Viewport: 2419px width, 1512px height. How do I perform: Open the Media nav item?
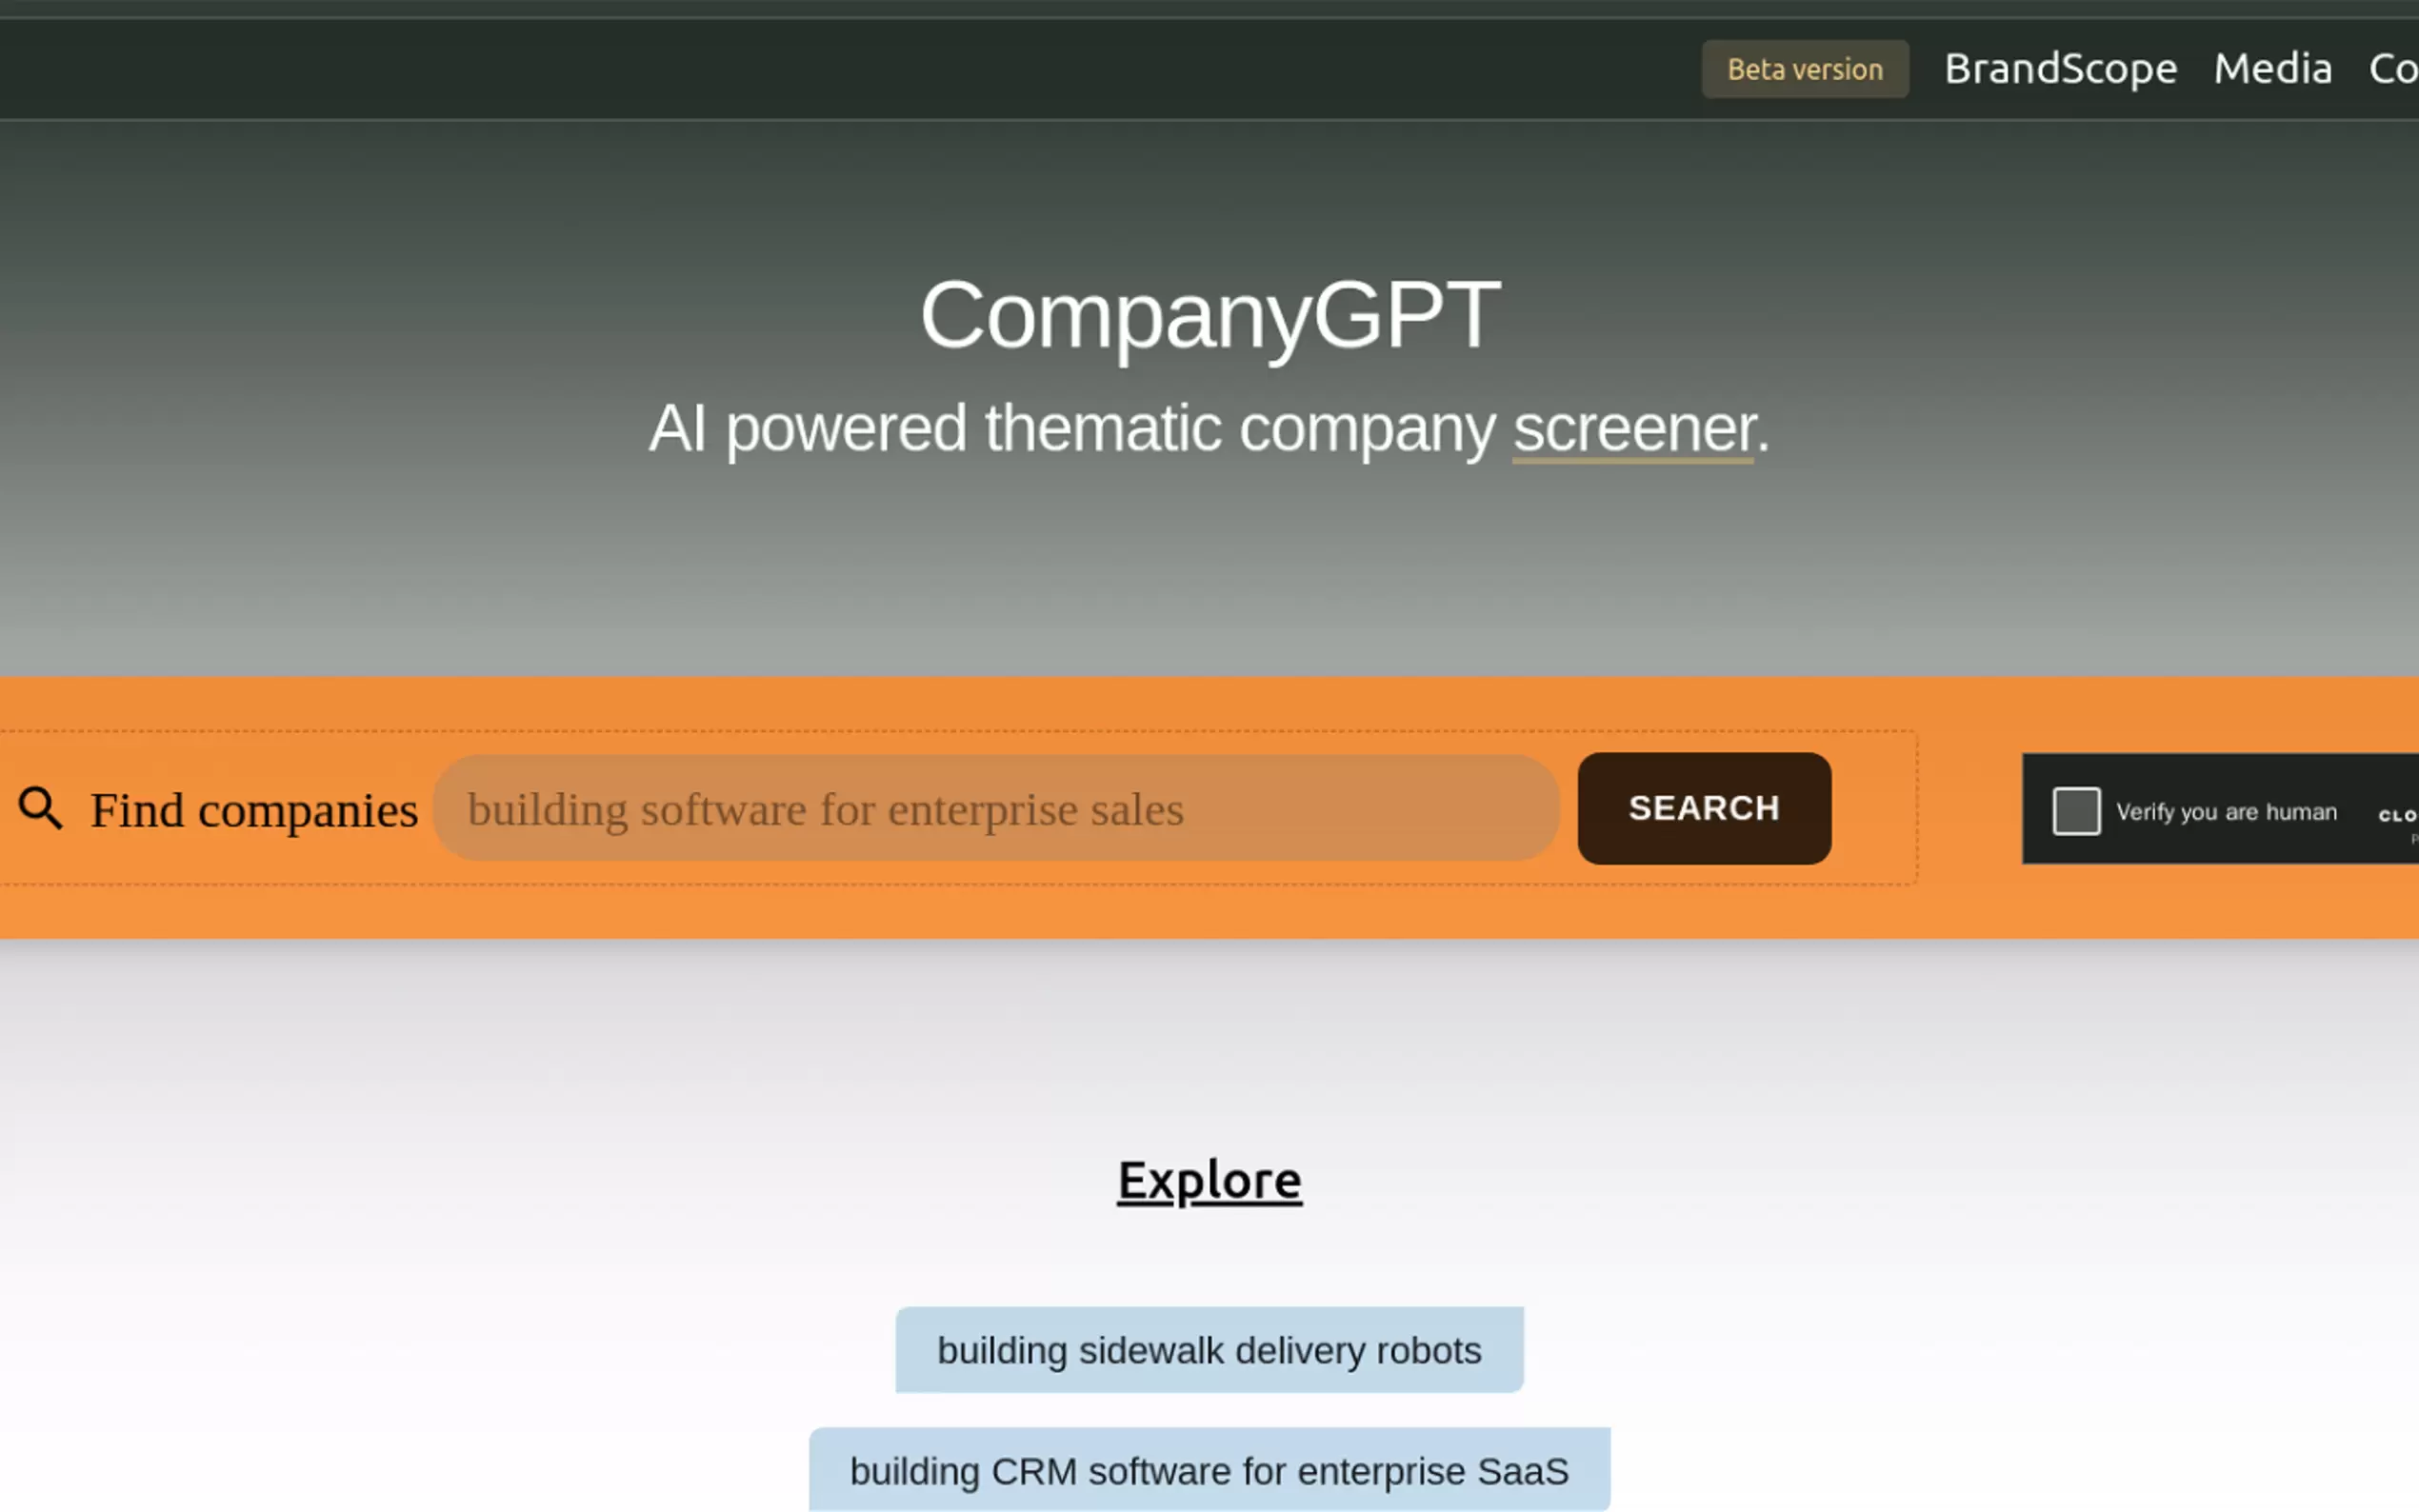click(x=2272, y=69)
